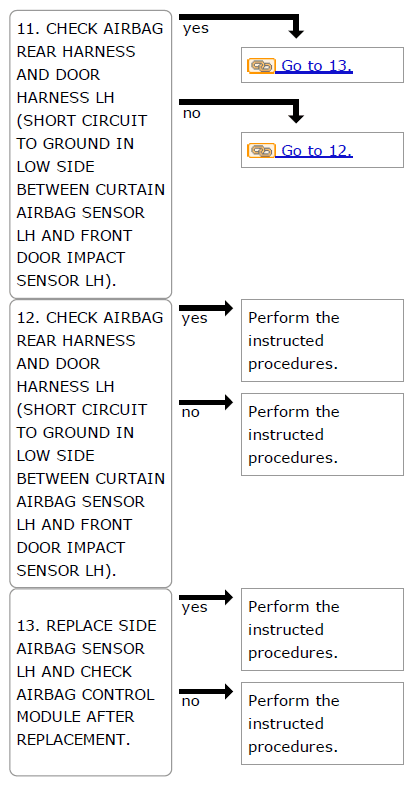The height and width of the screenshot is (786, 413).
Task: Click the 'yes' text label of step 13
Action: click(x=194, y=608)
